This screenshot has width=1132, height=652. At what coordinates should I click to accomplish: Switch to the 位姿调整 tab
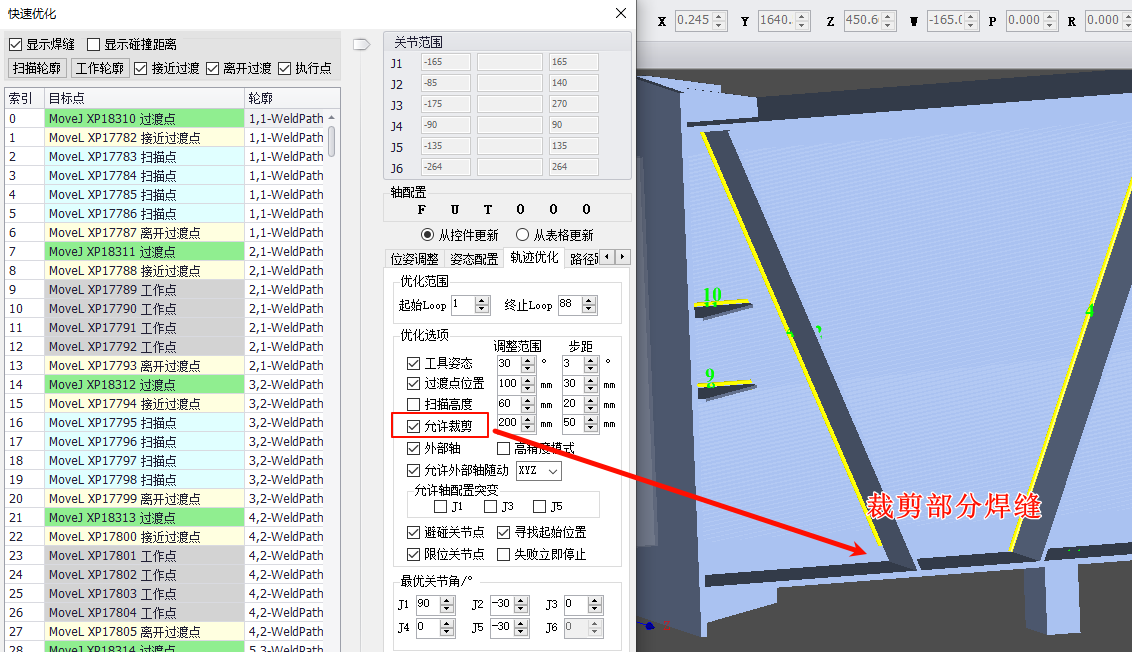click(x=414, y=258)
